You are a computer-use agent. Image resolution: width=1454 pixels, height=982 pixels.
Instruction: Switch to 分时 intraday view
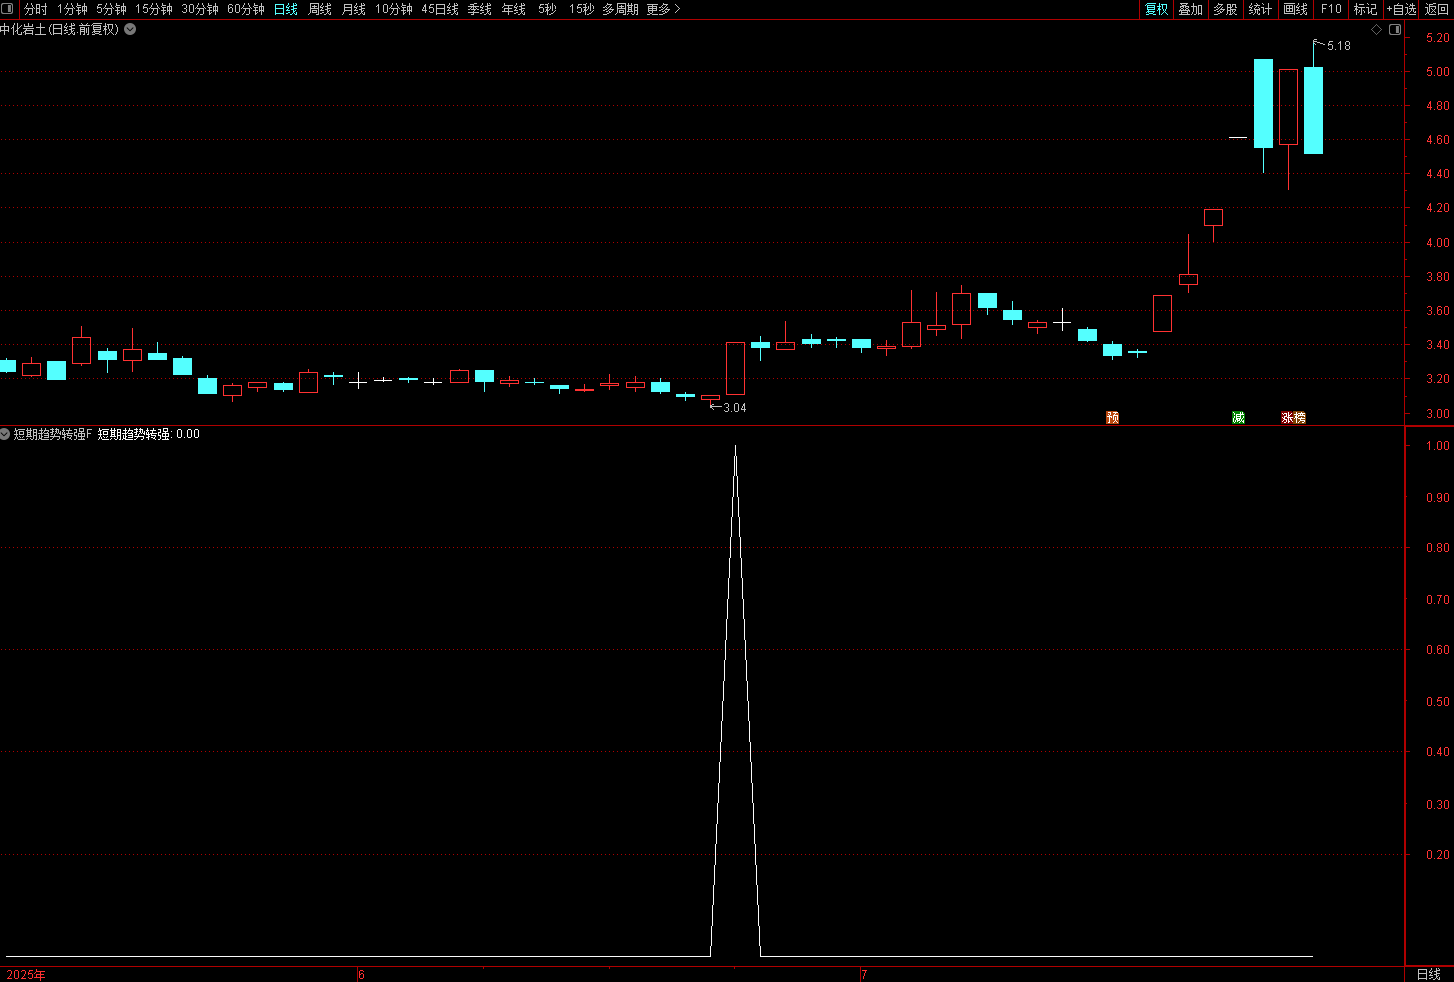[36, 9]
